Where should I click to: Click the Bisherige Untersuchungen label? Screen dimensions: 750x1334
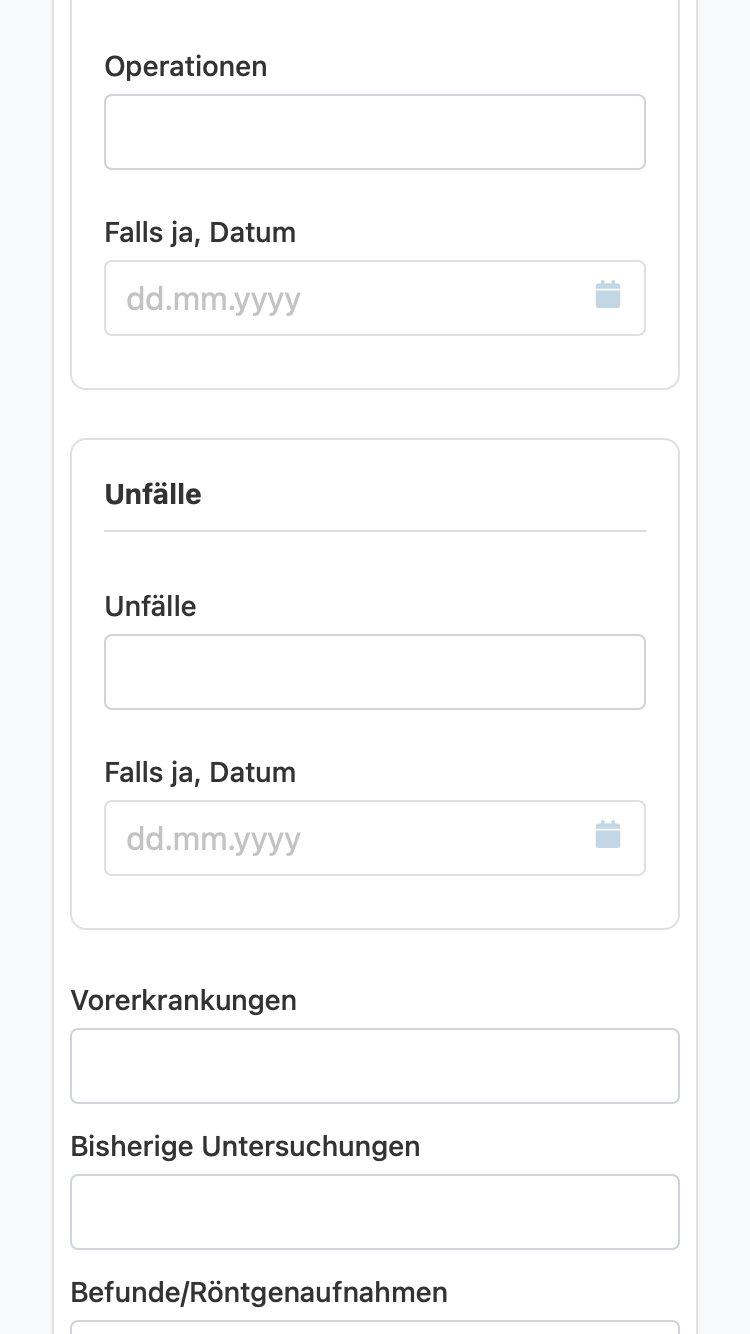point(246,1146)
